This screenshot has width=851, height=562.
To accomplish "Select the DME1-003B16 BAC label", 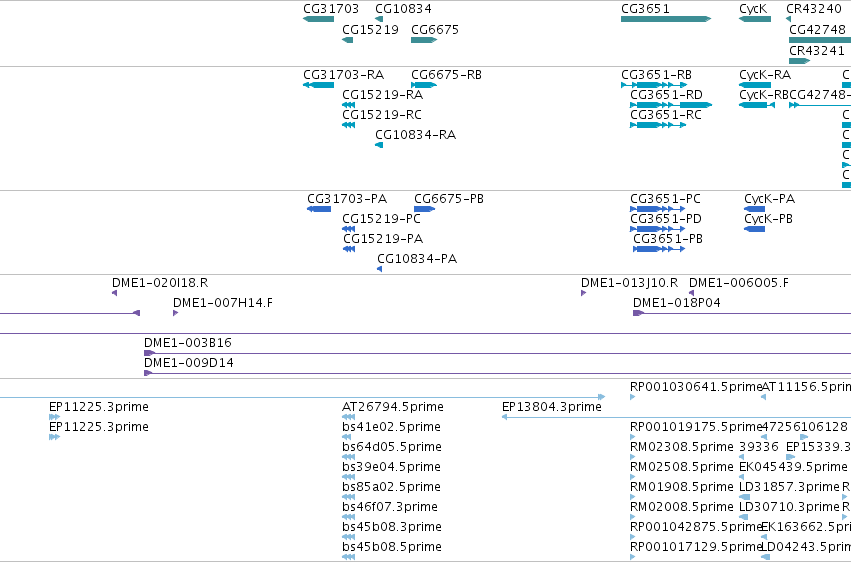I will tap(188, 343).
